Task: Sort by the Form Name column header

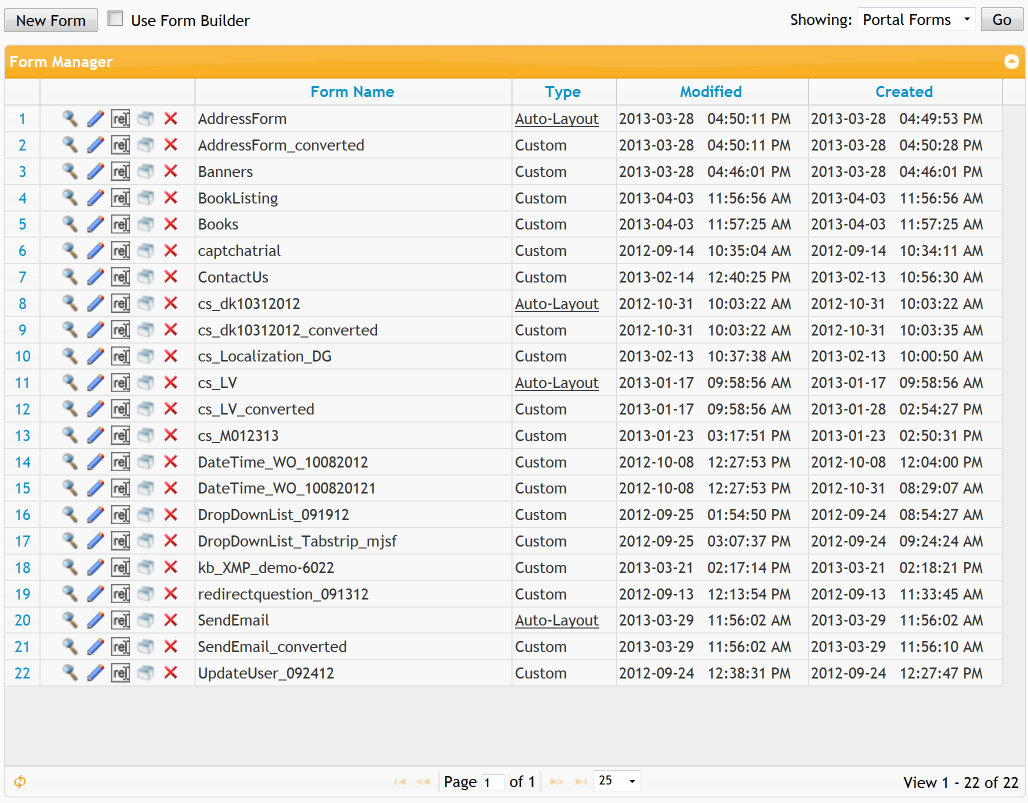Action: [353, 92]
